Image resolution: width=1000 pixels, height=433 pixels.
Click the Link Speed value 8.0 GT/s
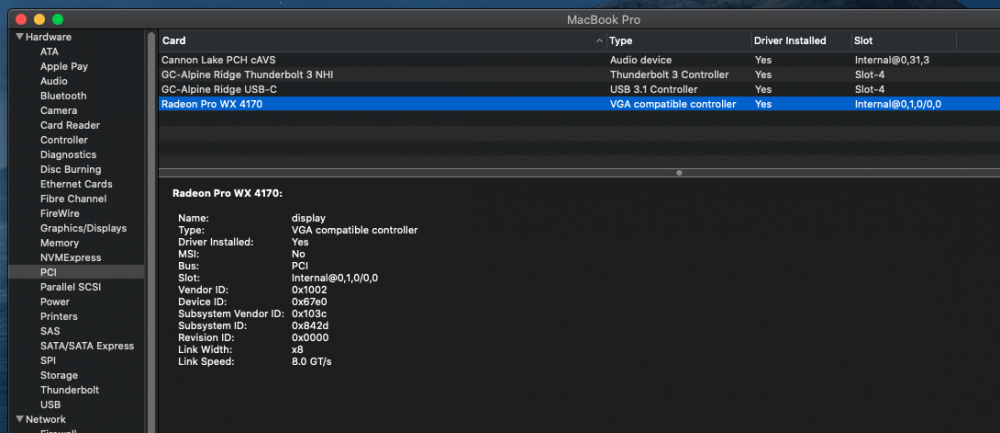[311, 362]
